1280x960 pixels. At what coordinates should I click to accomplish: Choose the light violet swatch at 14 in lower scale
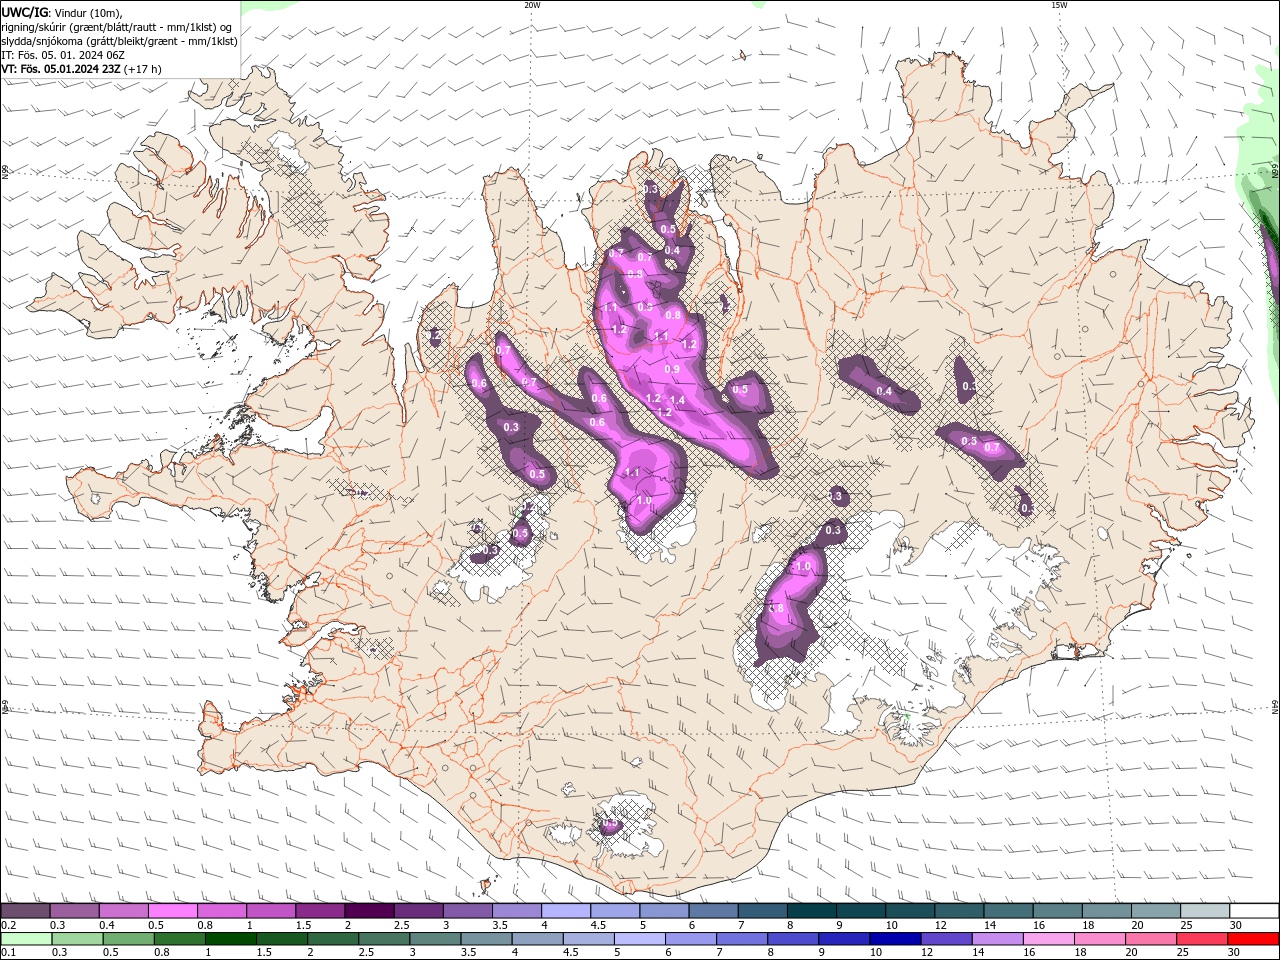[x=999, y=938]
